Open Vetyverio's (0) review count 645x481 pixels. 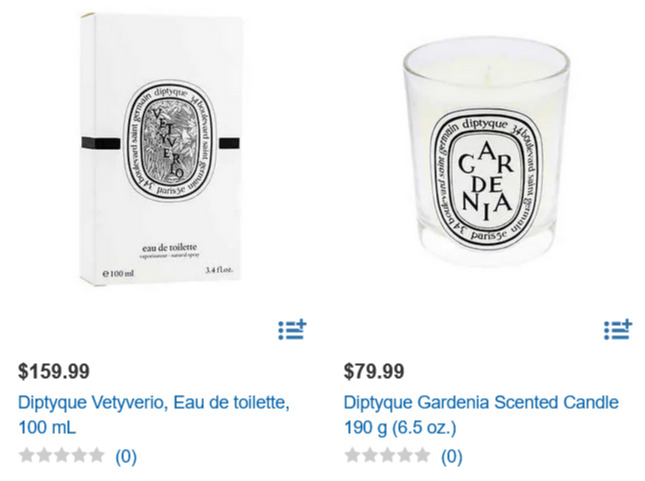[x=126, y=456]
